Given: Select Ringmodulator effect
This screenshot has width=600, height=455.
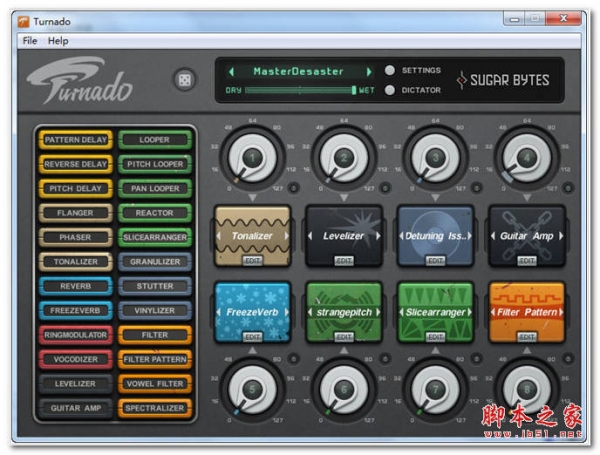Looking at the screenshot, I should (x=76, y=335).
